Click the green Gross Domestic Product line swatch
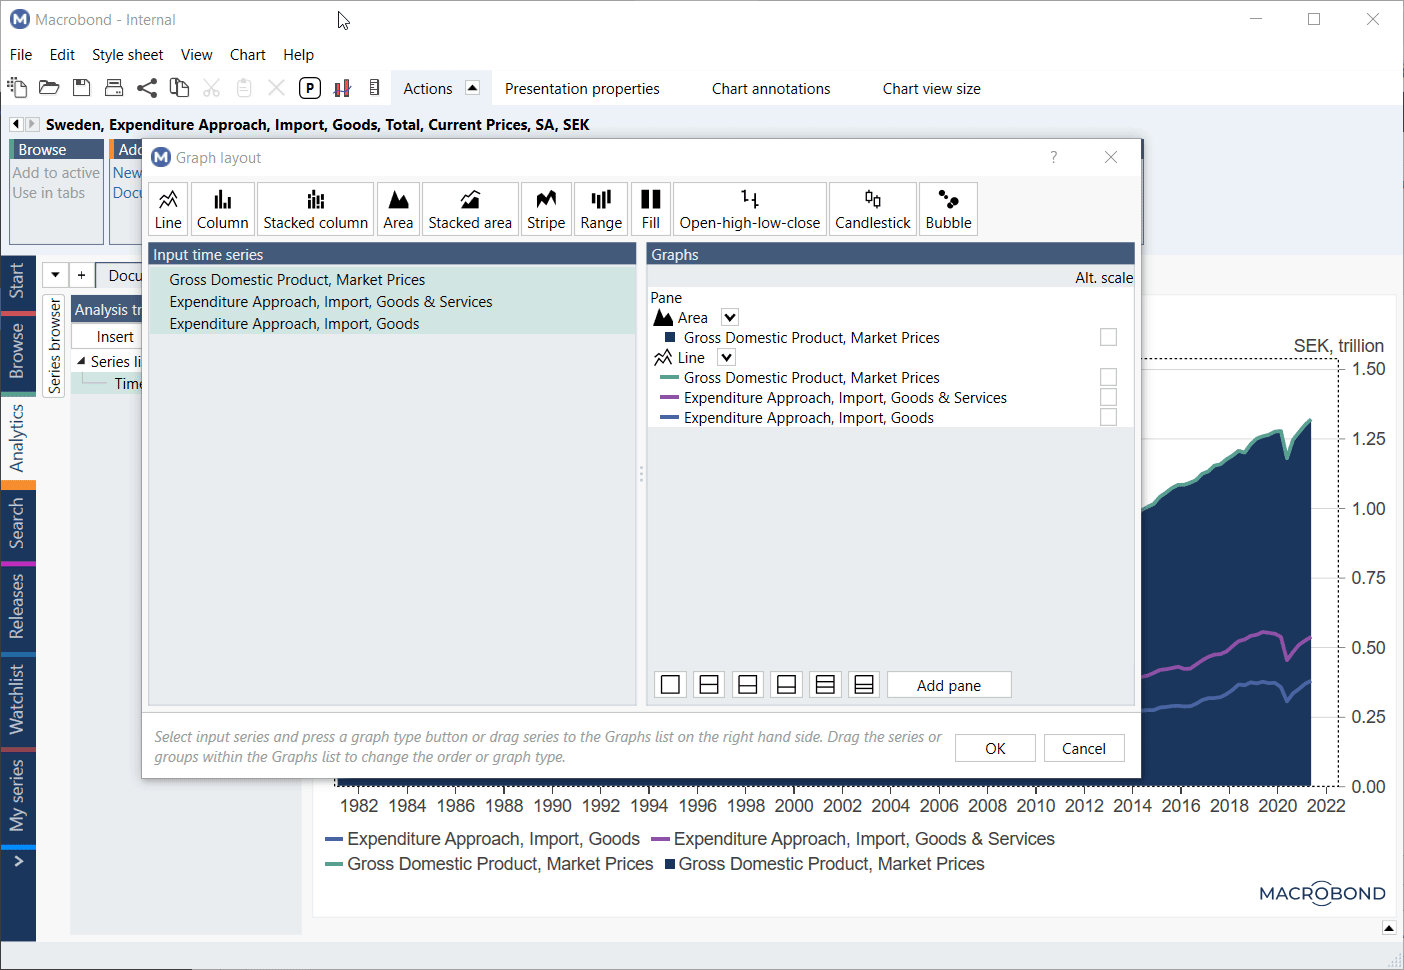The height and width of the screenshot is (970, 1404). tap(670, 378)
